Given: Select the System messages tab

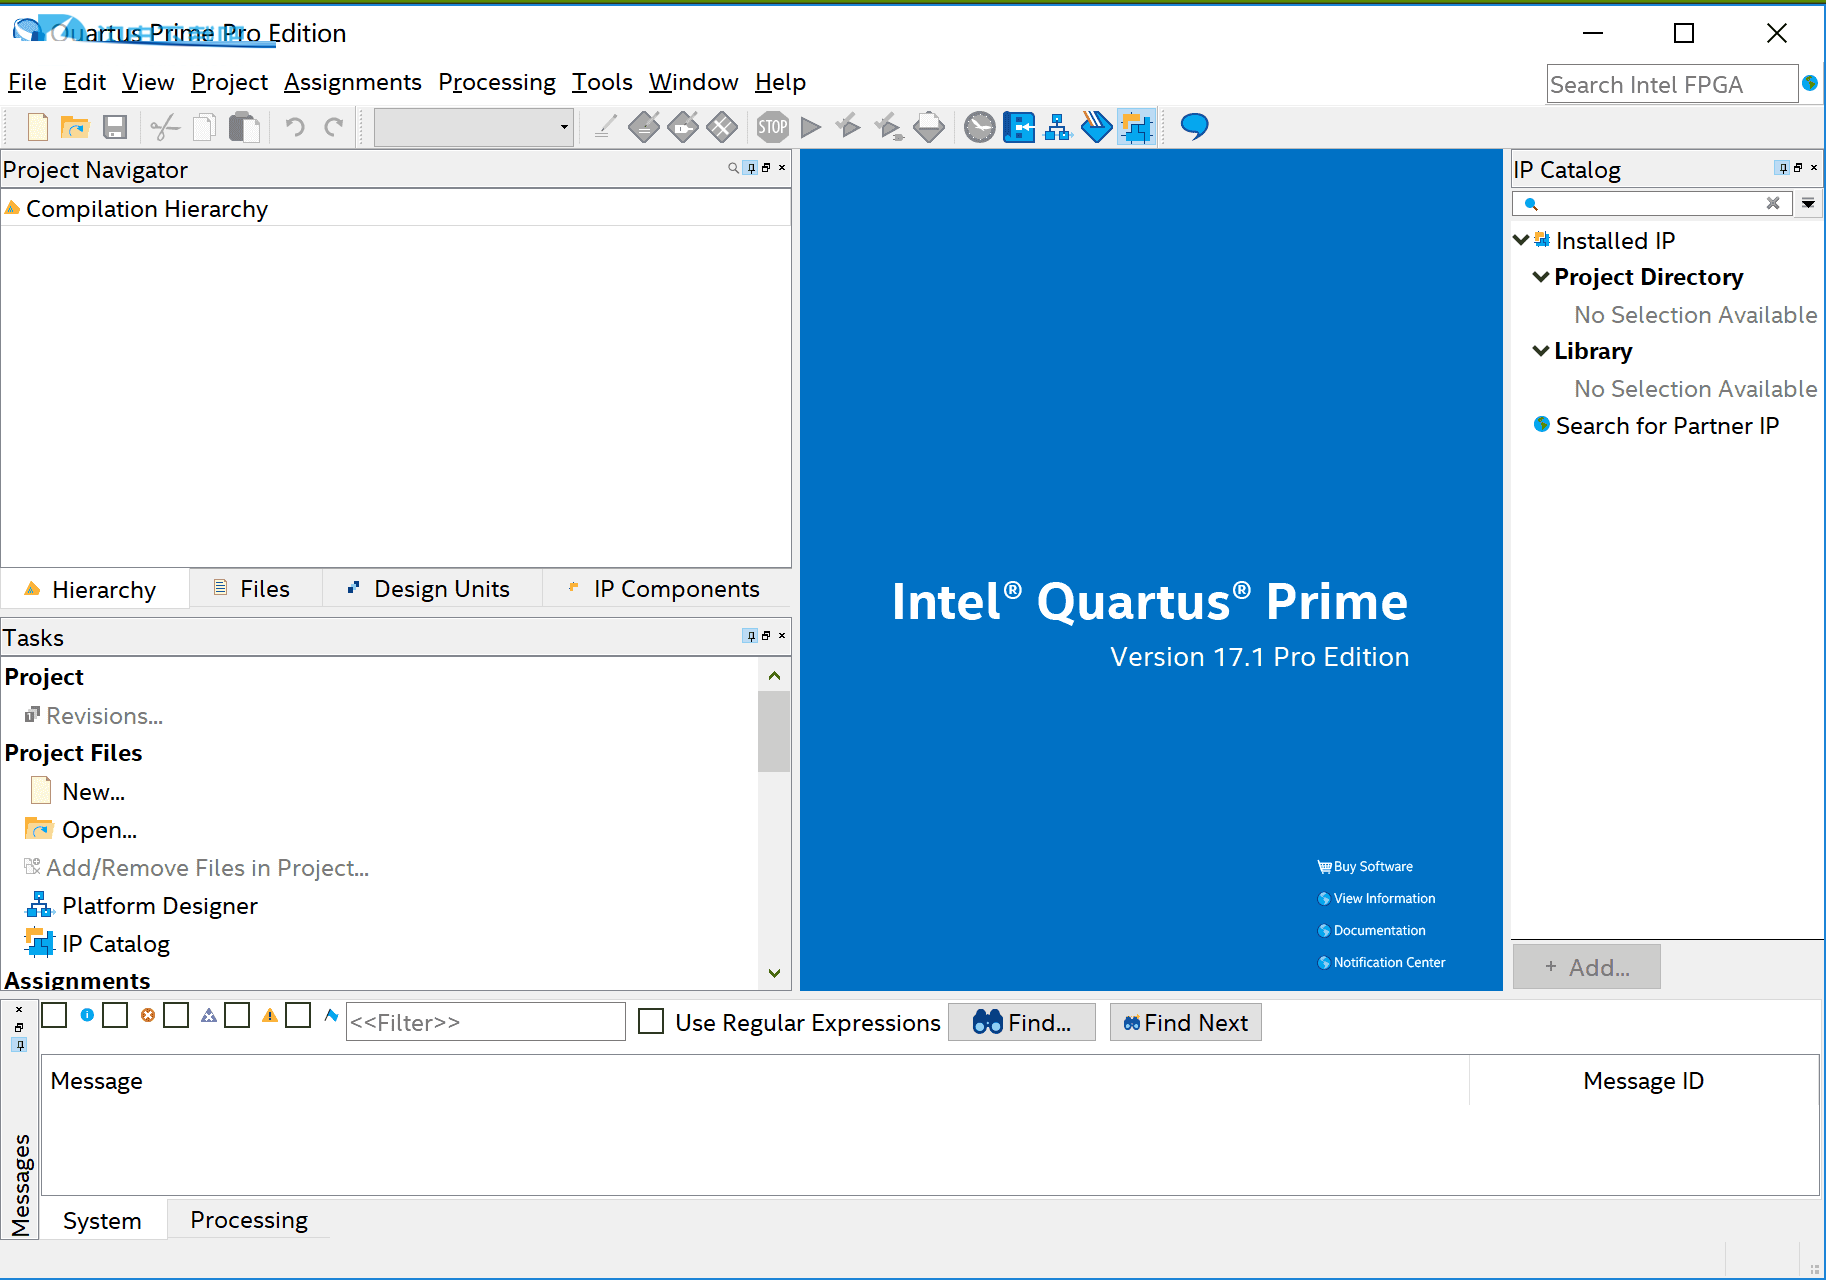Looking at the screenshot, I should point(102,1221).
